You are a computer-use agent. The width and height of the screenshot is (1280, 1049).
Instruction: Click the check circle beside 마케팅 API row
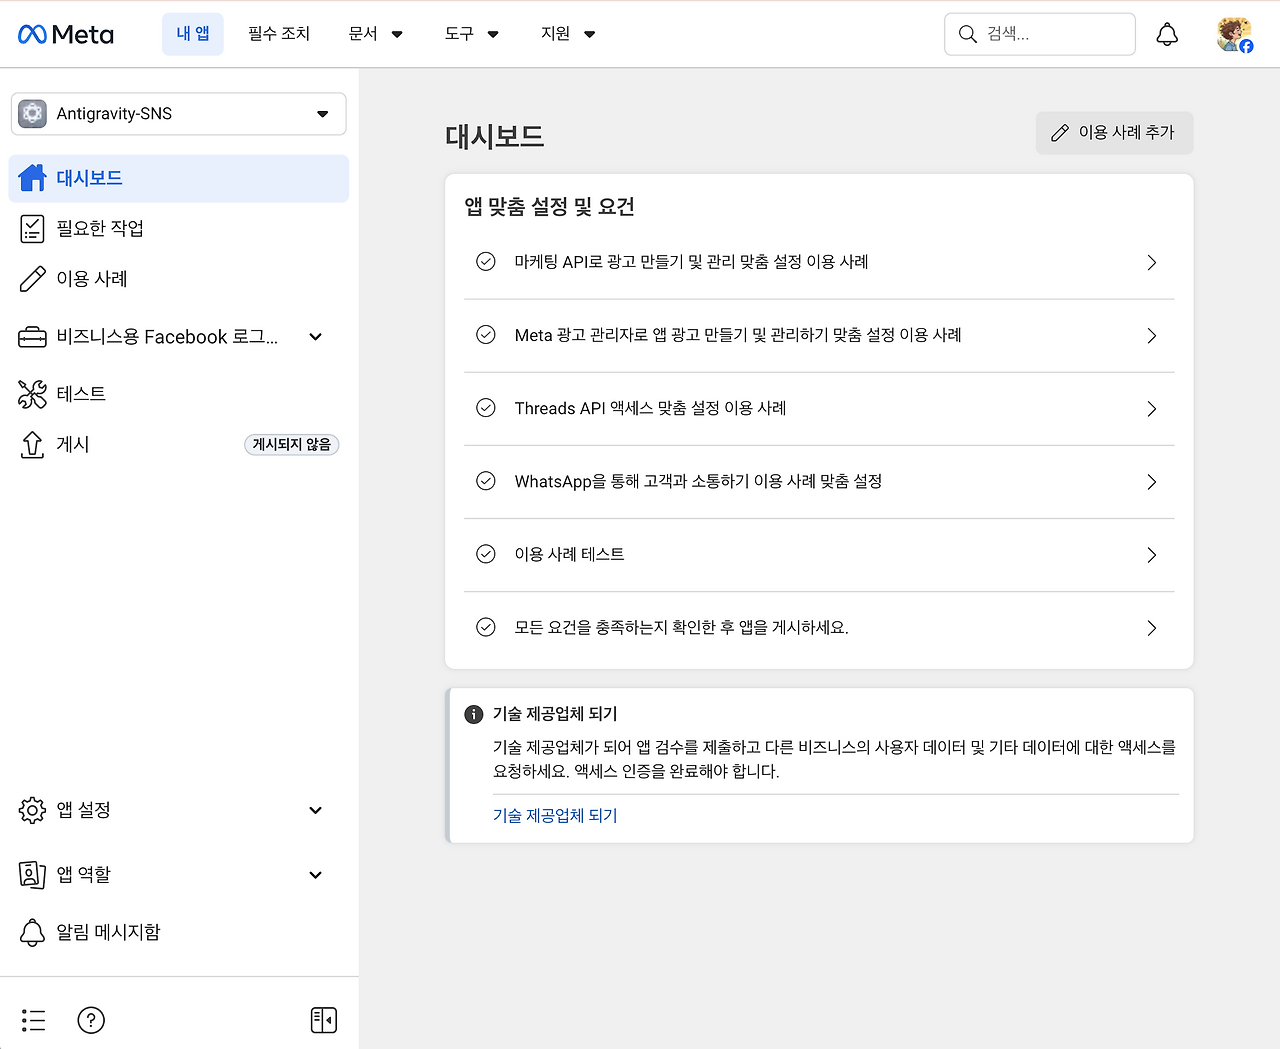coord(486,262)
